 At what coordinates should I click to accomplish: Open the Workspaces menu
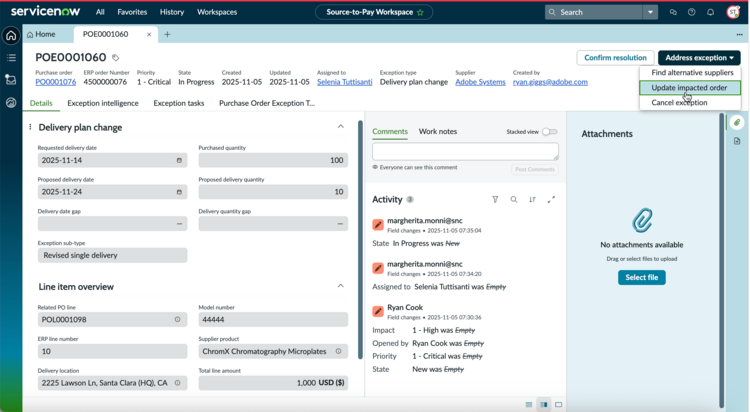coord(217,12)
